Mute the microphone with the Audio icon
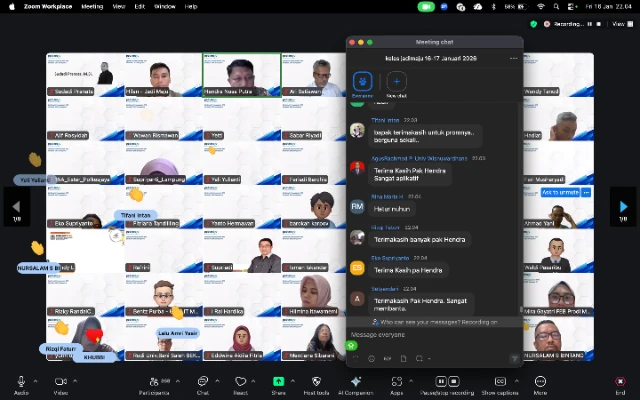This screenshot has height=400, width=640. point(21,381)
